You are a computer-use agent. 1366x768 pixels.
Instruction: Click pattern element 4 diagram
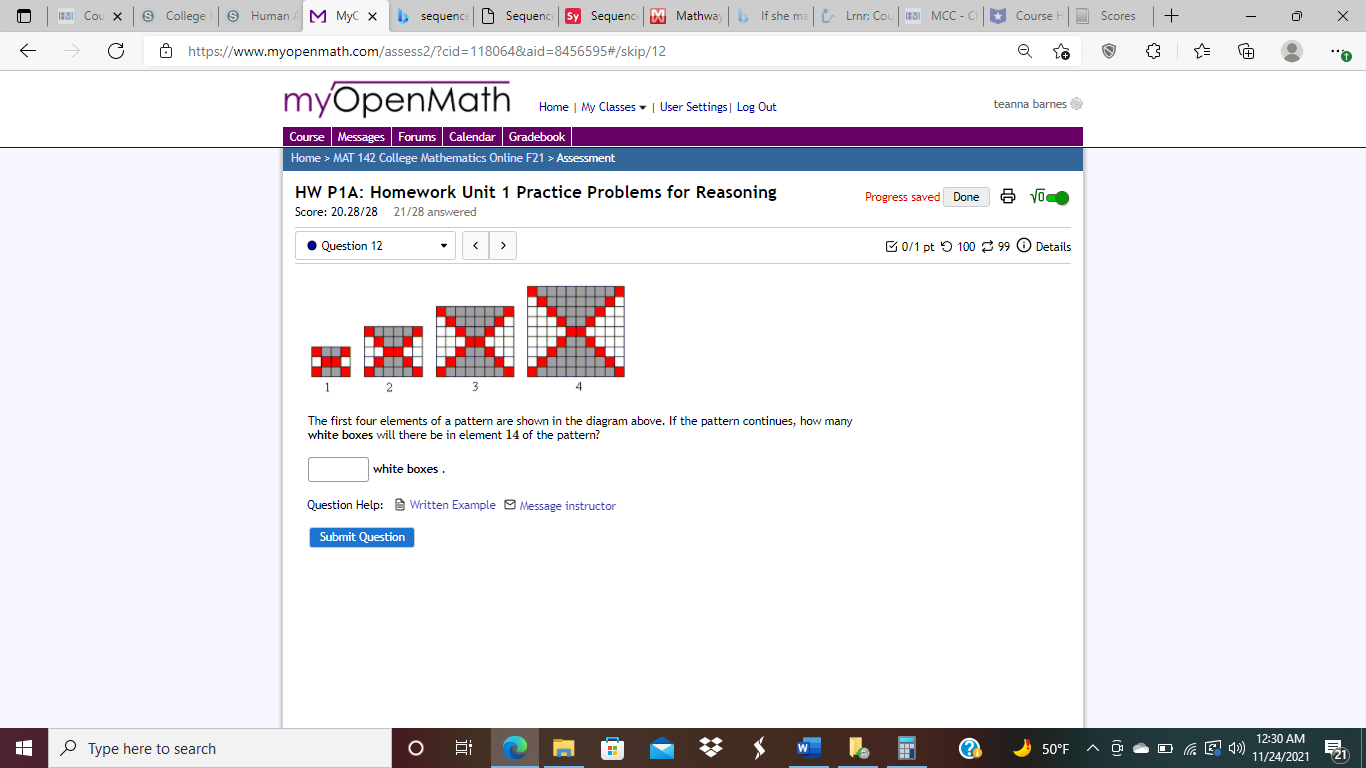(576, 331)
